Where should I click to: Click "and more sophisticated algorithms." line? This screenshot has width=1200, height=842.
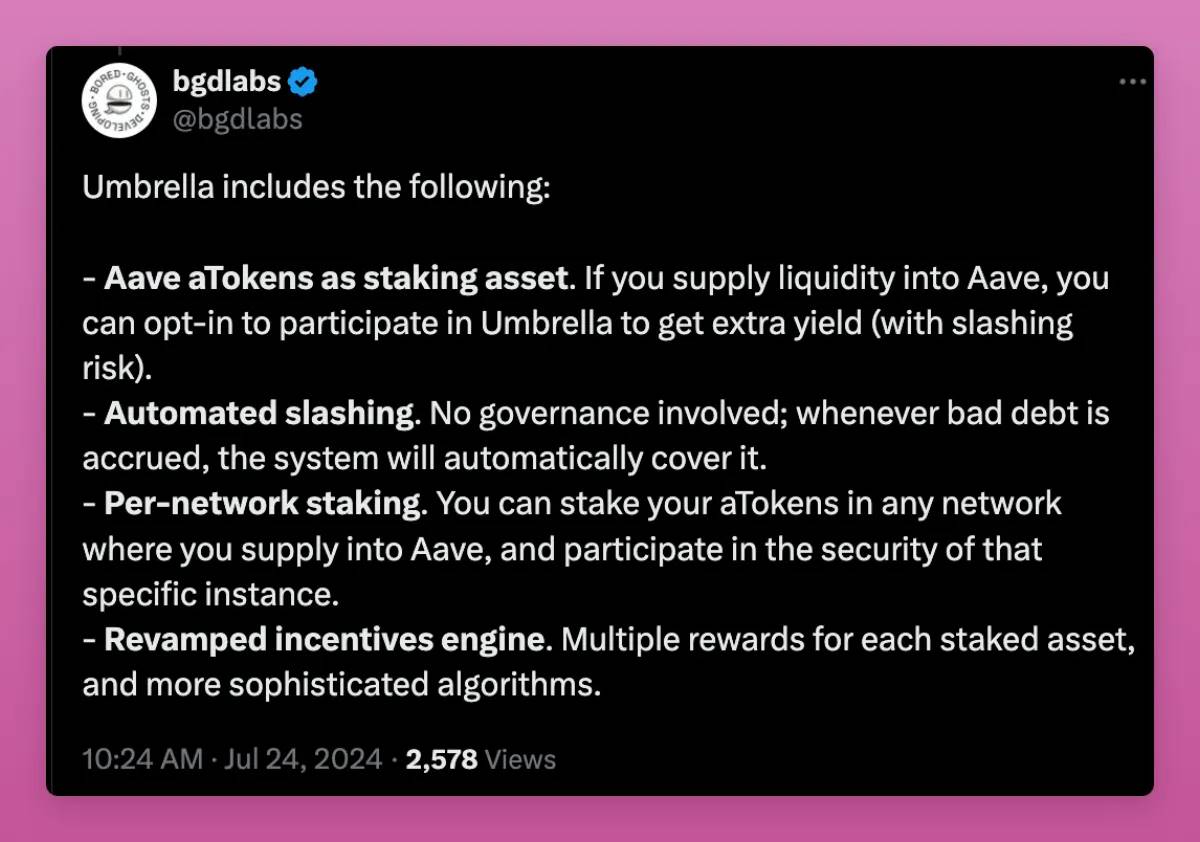[341, 684]
